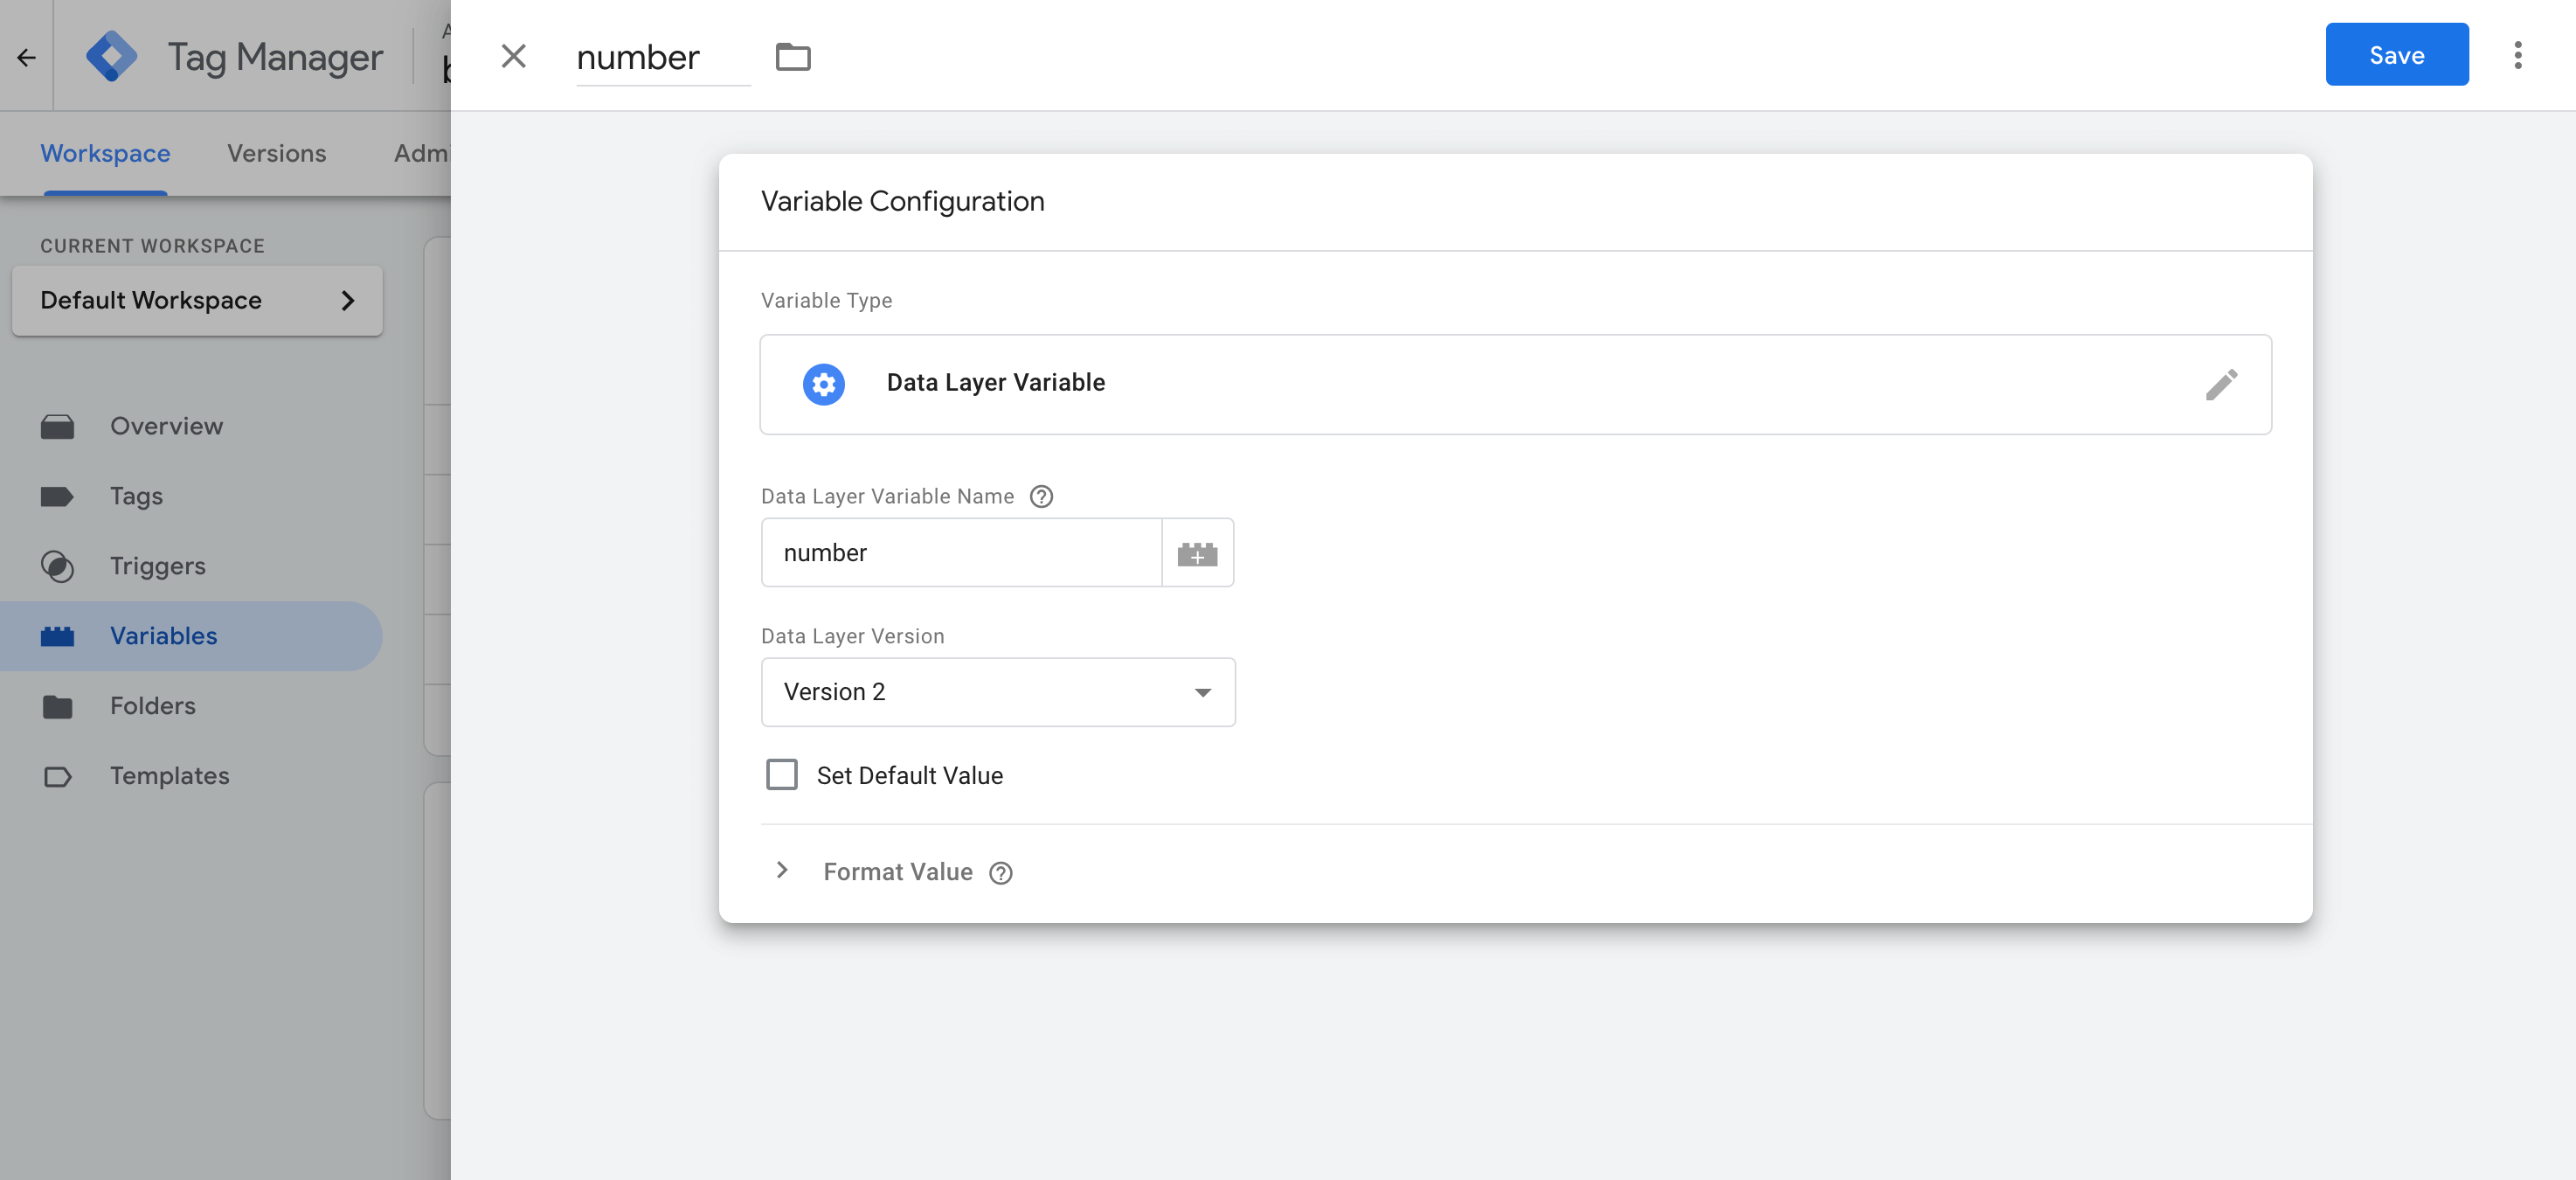This screenshot has height=1180, width=2576.
Task: Save the variable
Action: pyautogui.click(x=2396, y=55)
